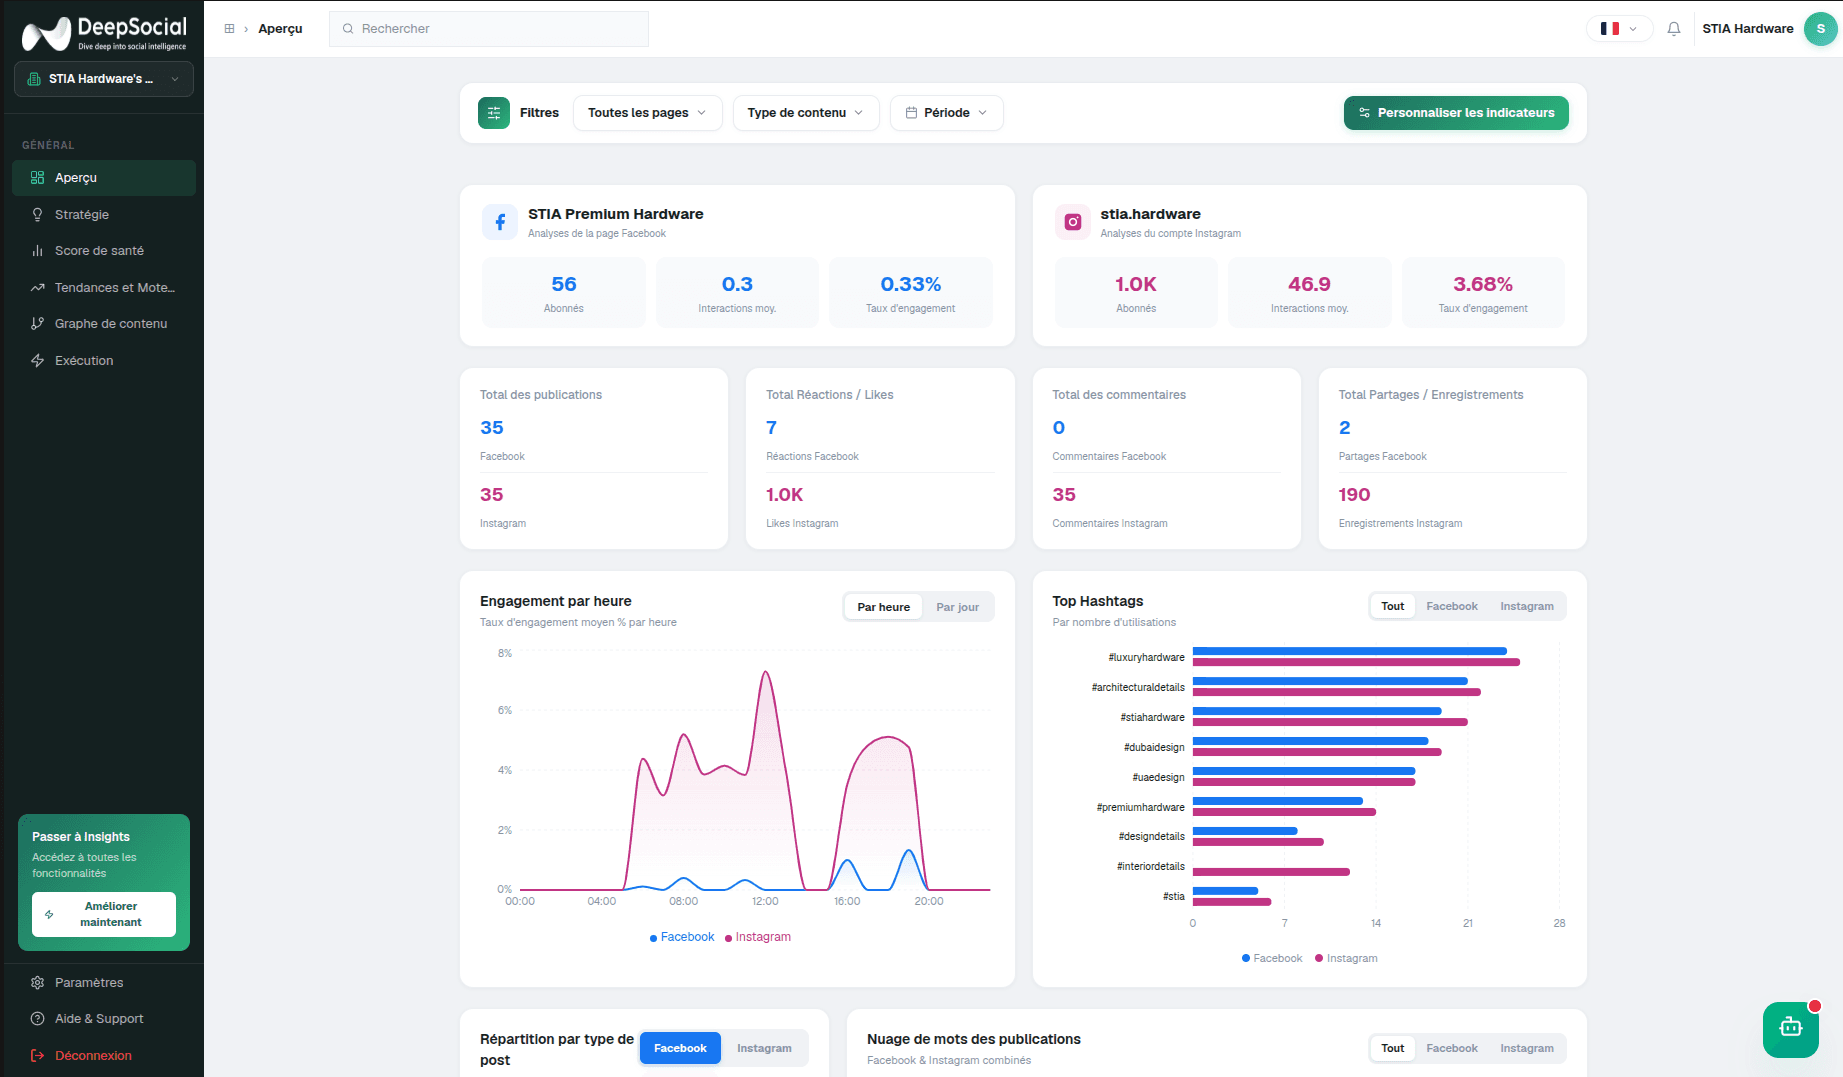Click the Graphe de contenu branch icon
Viewport: 1843px width, 1077px height.
37,324
